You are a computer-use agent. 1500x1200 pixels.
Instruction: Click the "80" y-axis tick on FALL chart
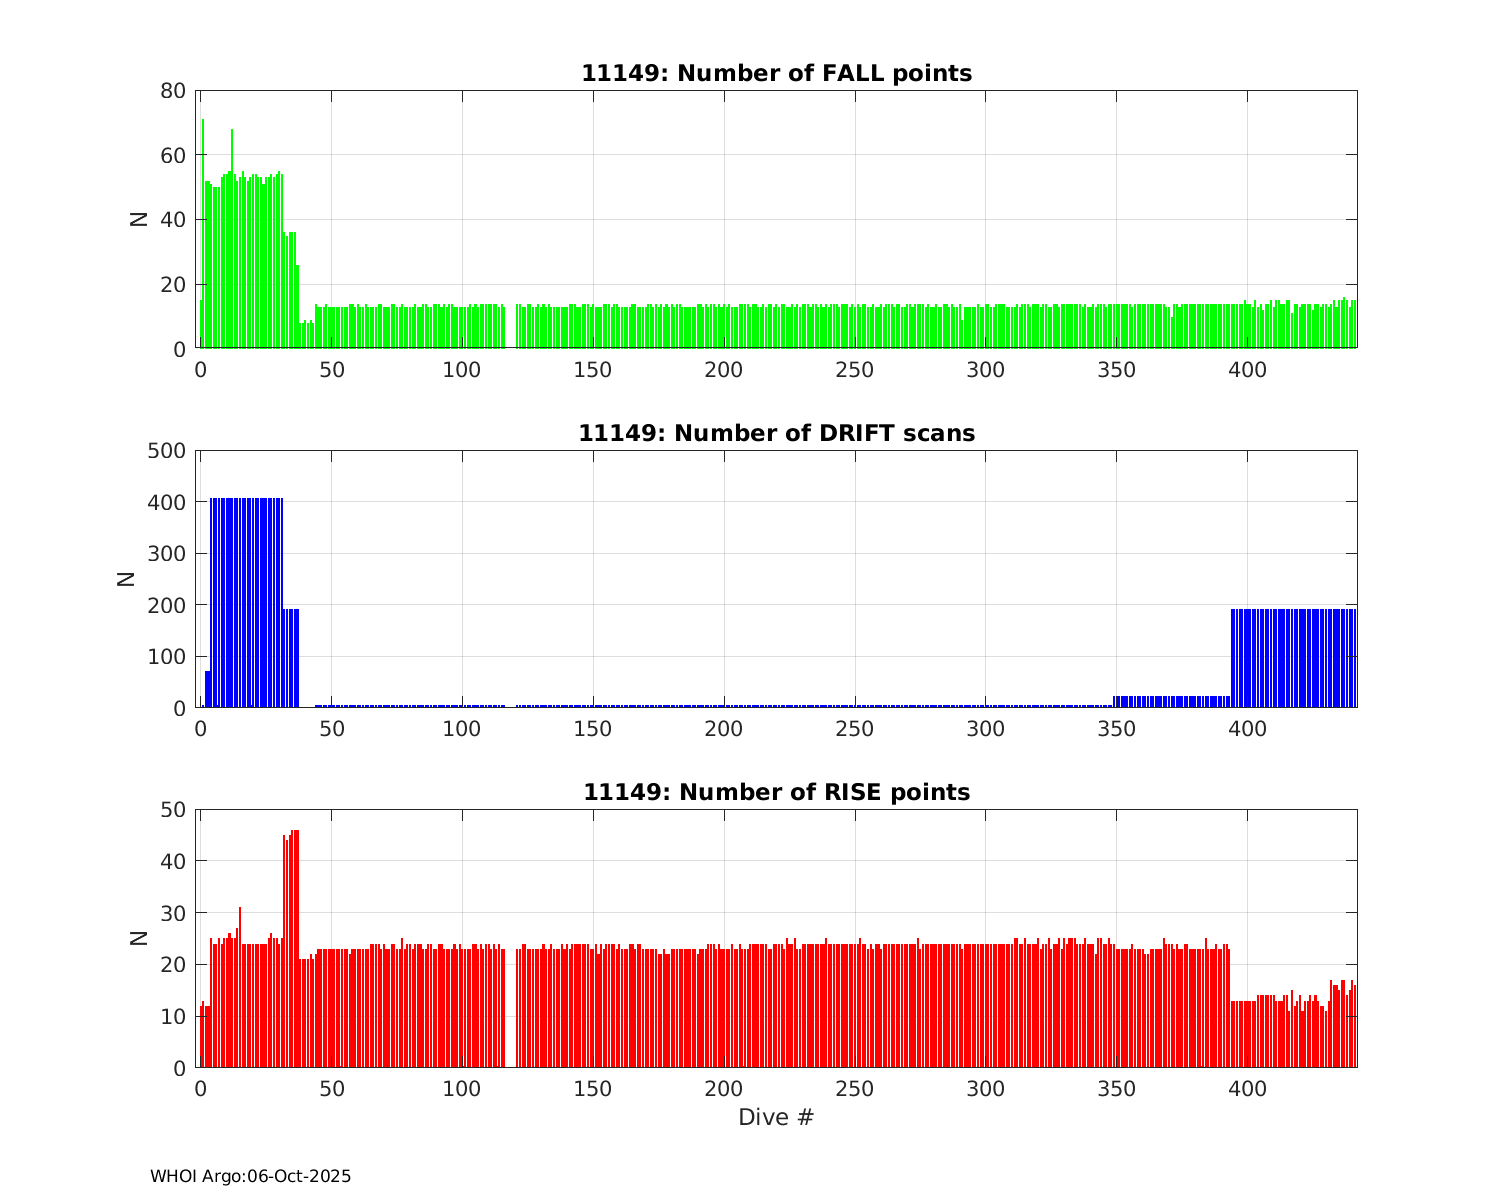tap(172, 91)
